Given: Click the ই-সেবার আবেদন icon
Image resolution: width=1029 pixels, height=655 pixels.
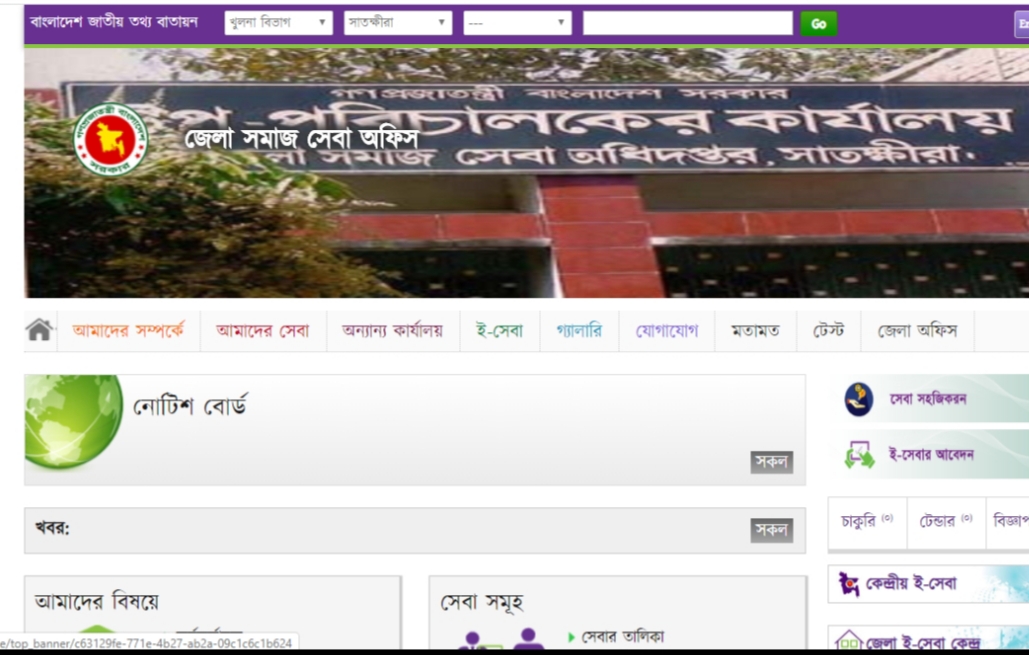Looking at the screenshot, I should click(x=858, y=455).
